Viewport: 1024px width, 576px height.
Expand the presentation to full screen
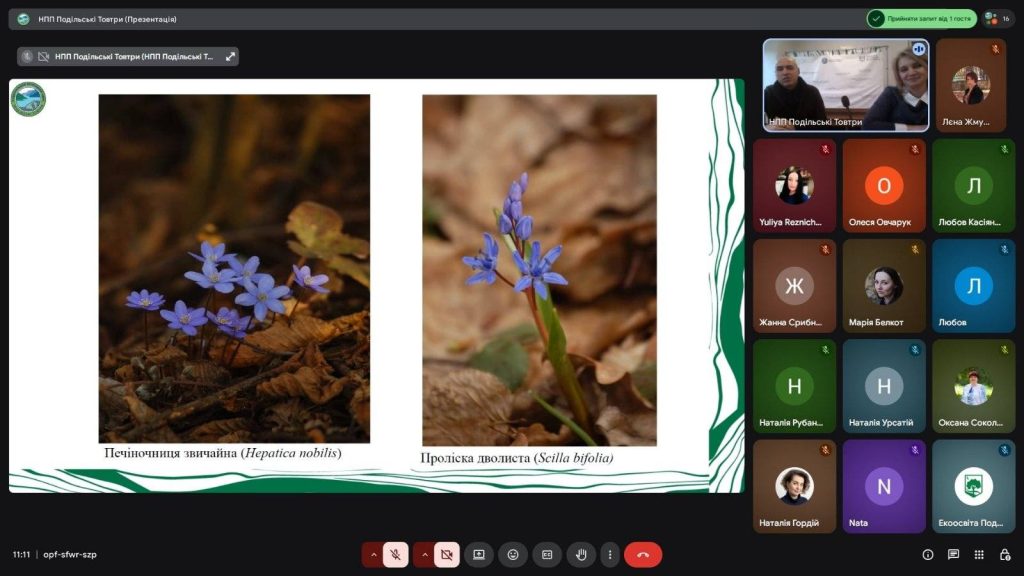[230, 57]
